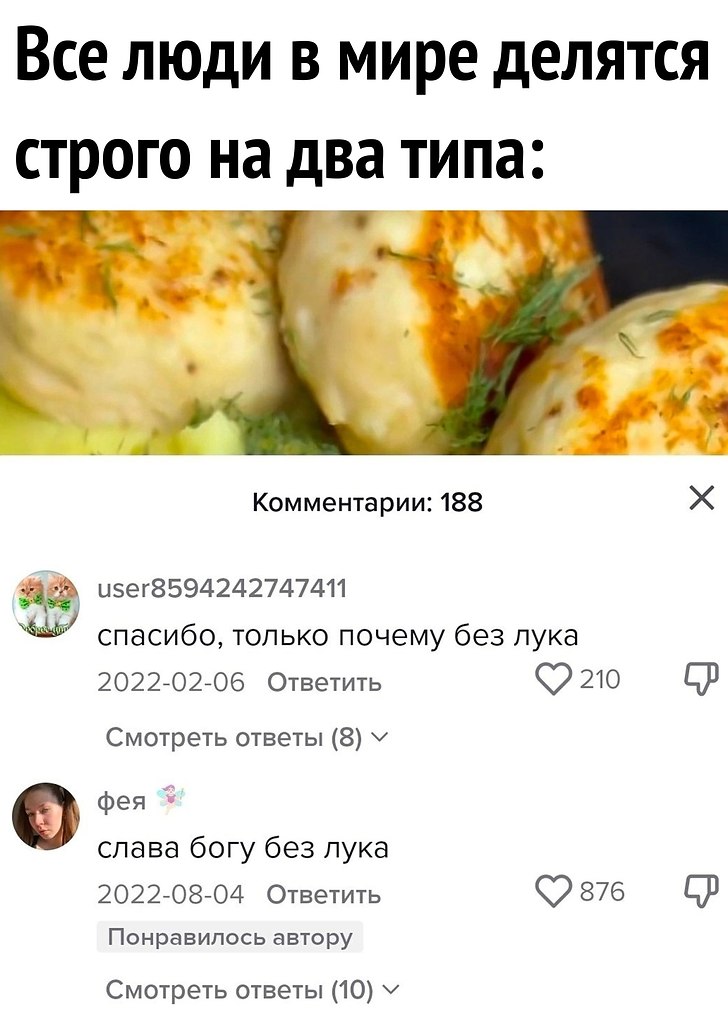Click the 'Понравилось автору' badge
Screen dimensions: 728x1024
click(230, 937)
